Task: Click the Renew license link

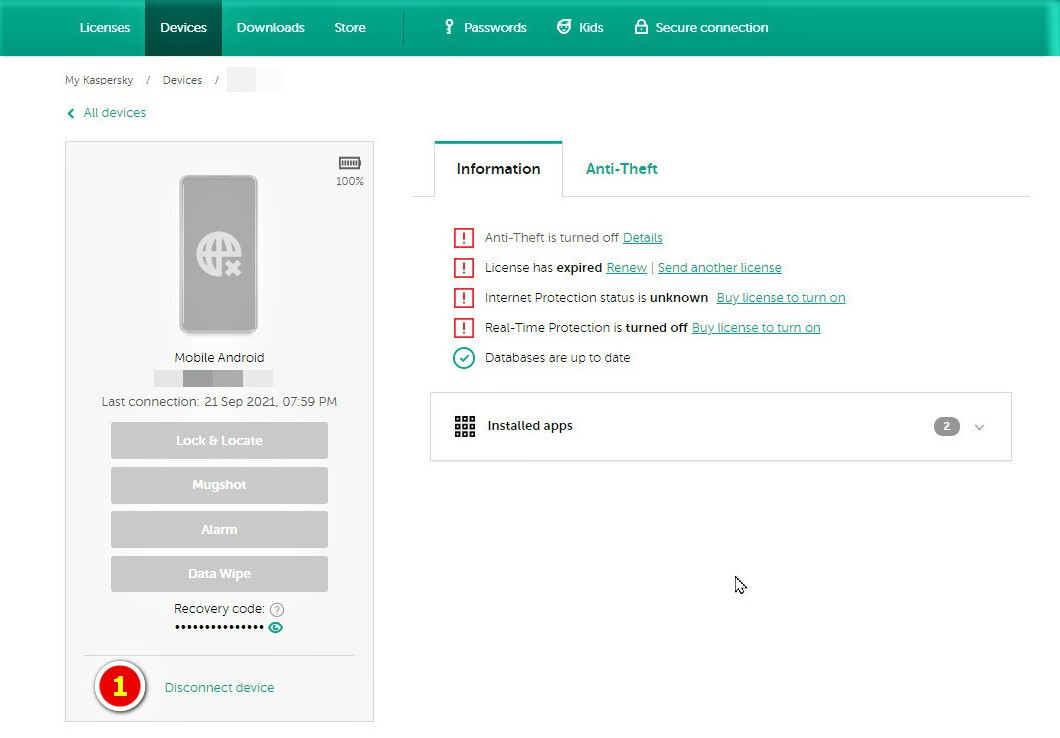Action: [626, 268]
